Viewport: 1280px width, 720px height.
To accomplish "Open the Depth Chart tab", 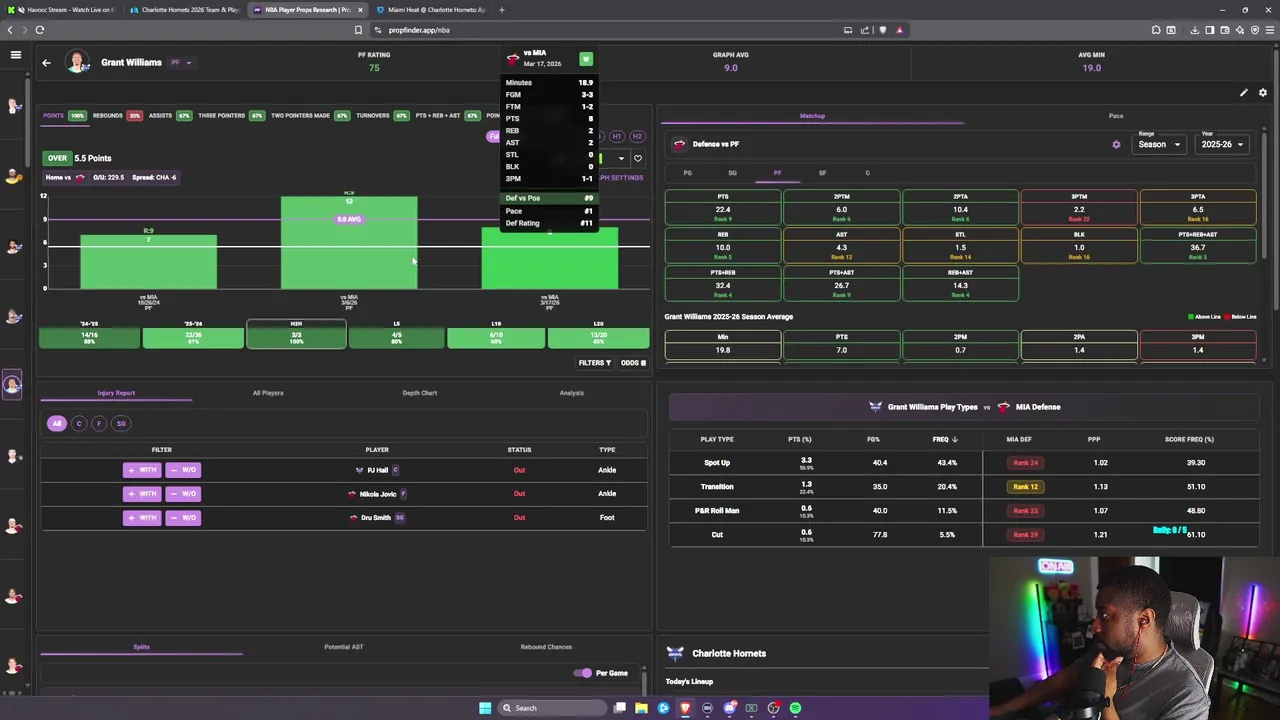I will 420,393.
